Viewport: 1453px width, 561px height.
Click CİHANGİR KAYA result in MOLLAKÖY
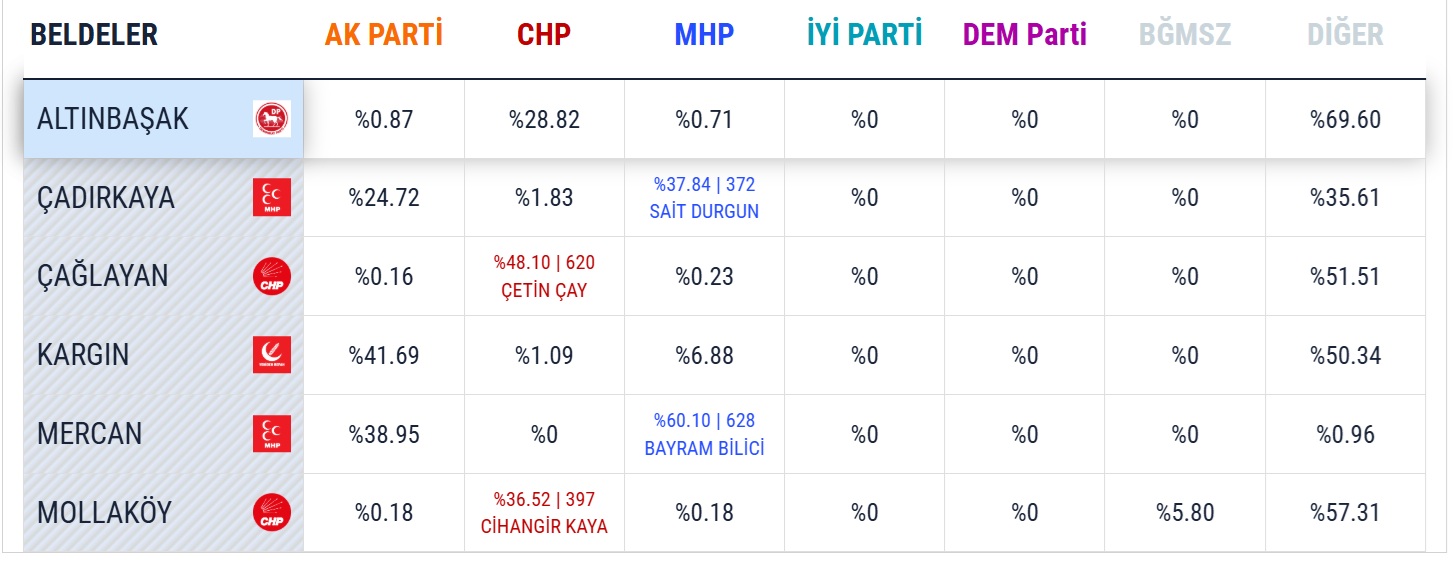[544, 513]
